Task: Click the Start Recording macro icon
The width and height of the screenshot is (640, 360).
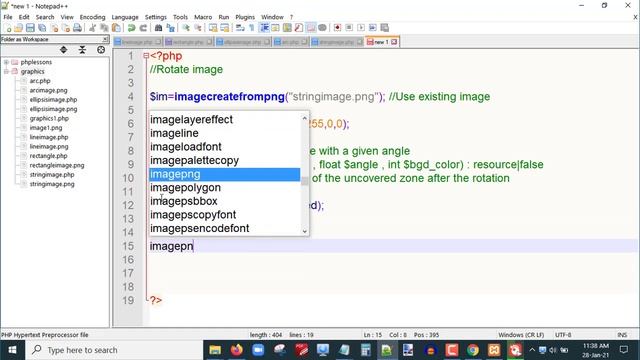Action: click(337, 28)
